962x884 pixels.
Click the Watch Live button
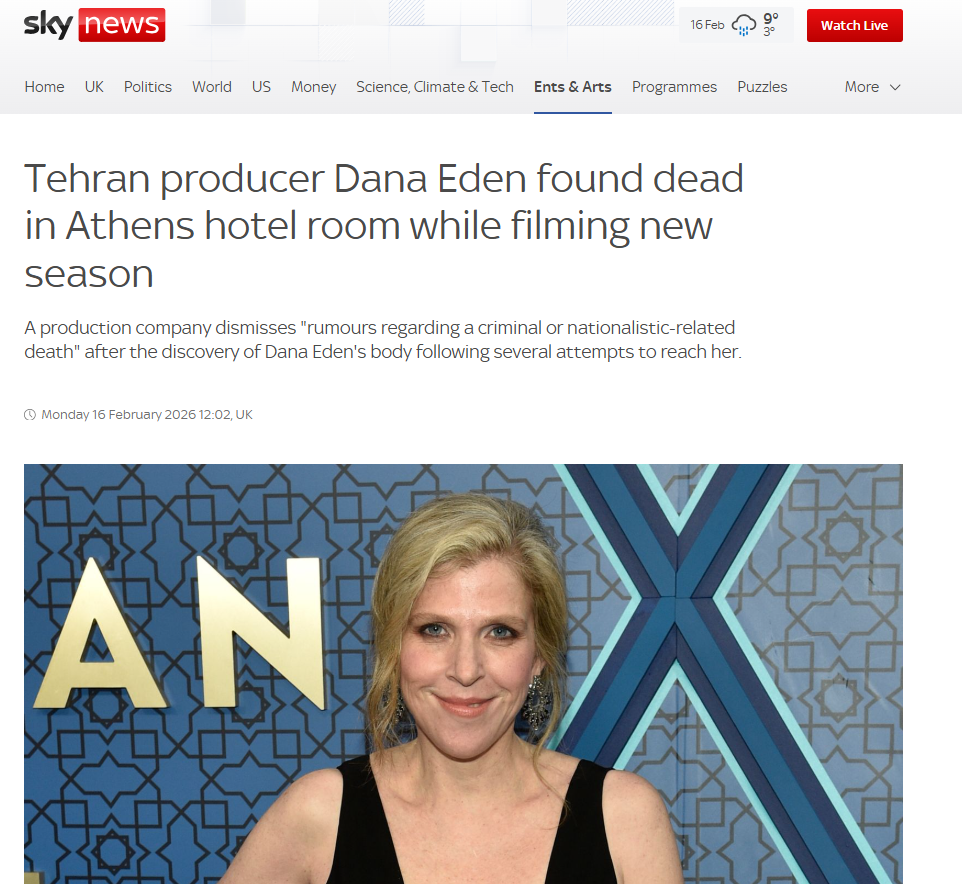pos(855,25)
